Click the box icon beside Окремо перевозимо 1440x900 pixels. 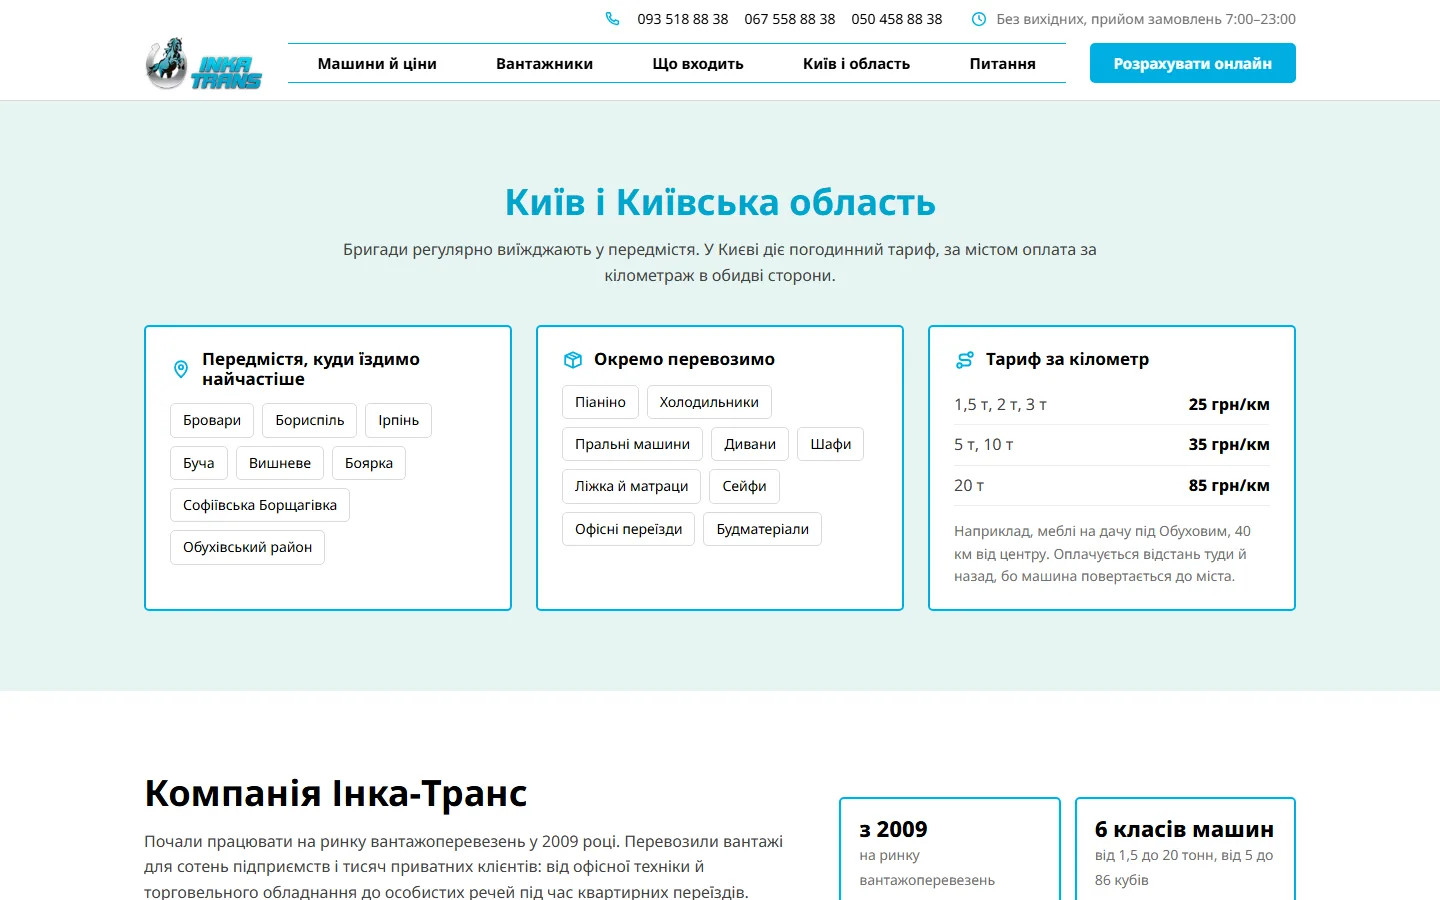point(573,360)
